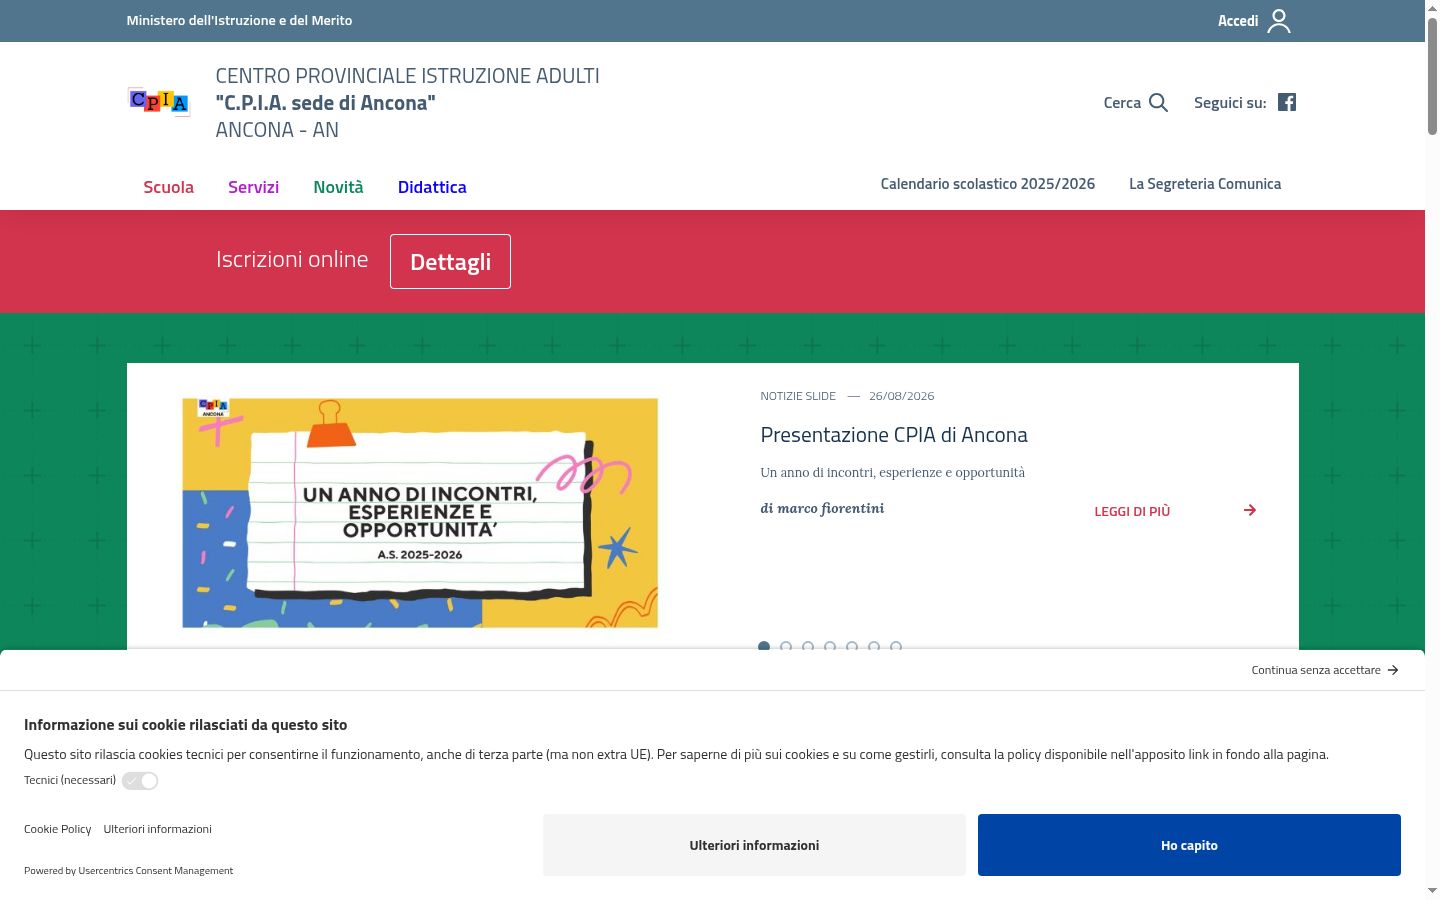The height and width of the screenshot is (900, 1440).
Task: Click the search magnifier icon
Action: (1158, 102)
